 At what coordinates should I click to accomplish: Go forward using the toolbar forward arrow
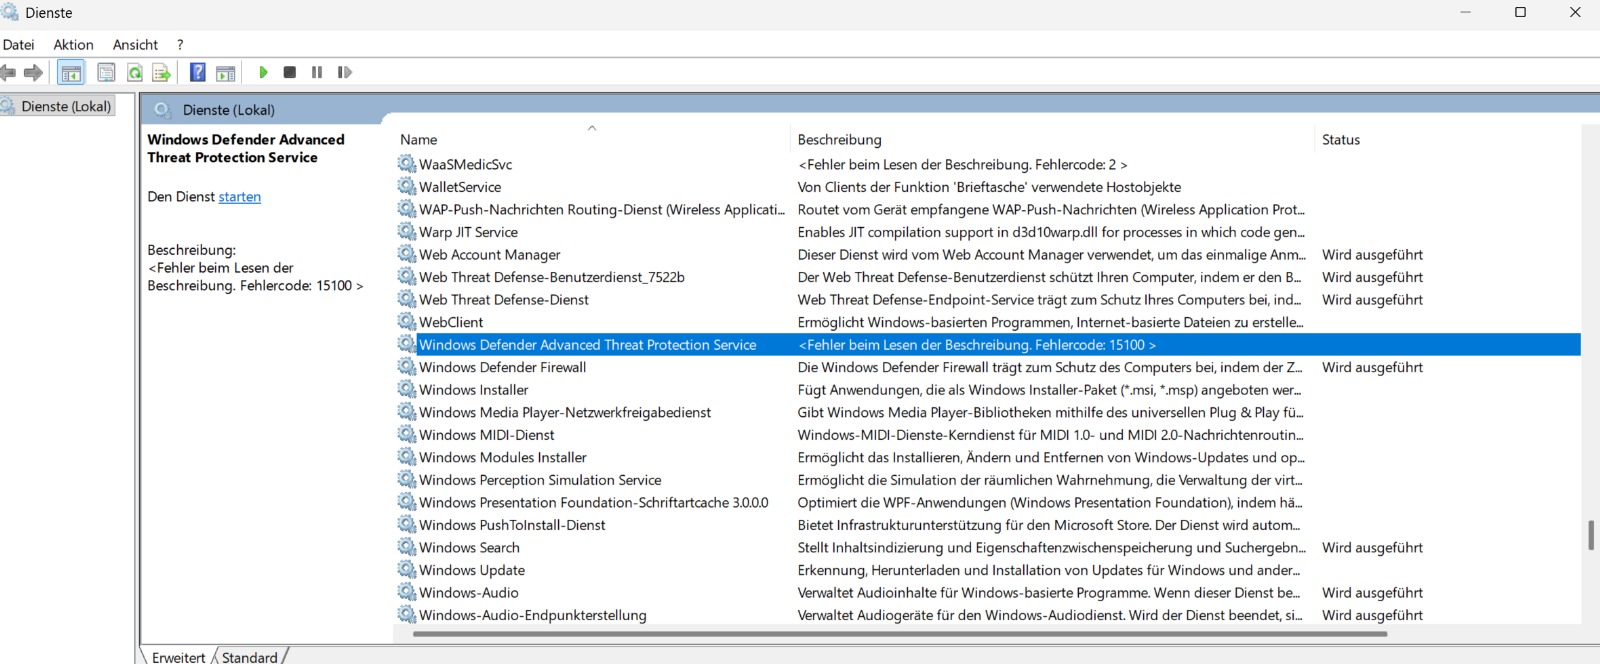click(x=33, y=72)
